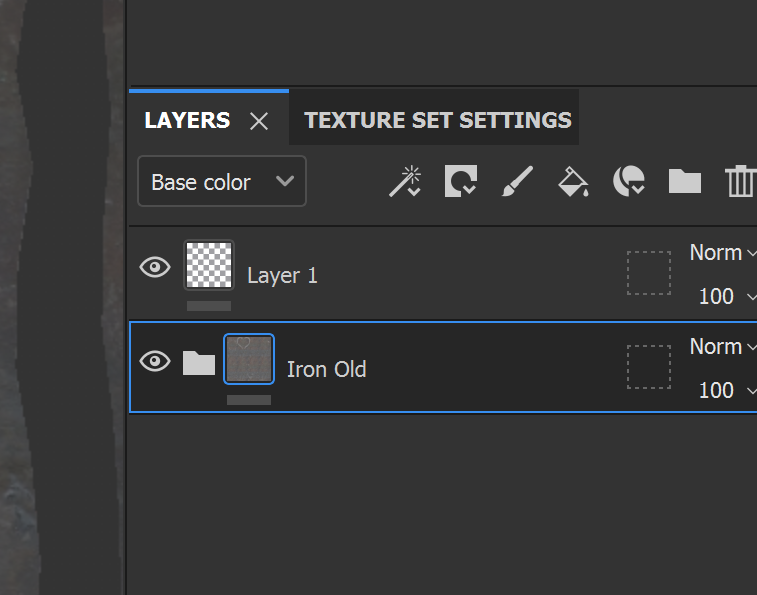Switch to the Texture Set Settings tab

[x=437, y=120]
